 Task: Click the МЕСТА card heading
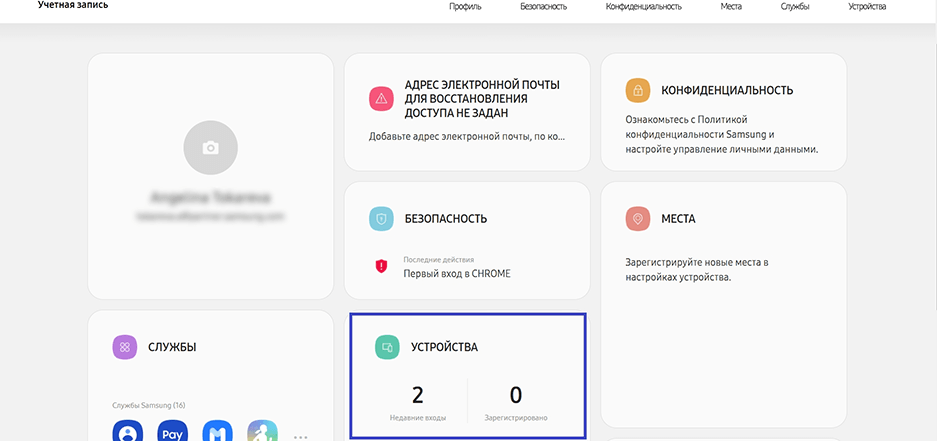(678, 219)
